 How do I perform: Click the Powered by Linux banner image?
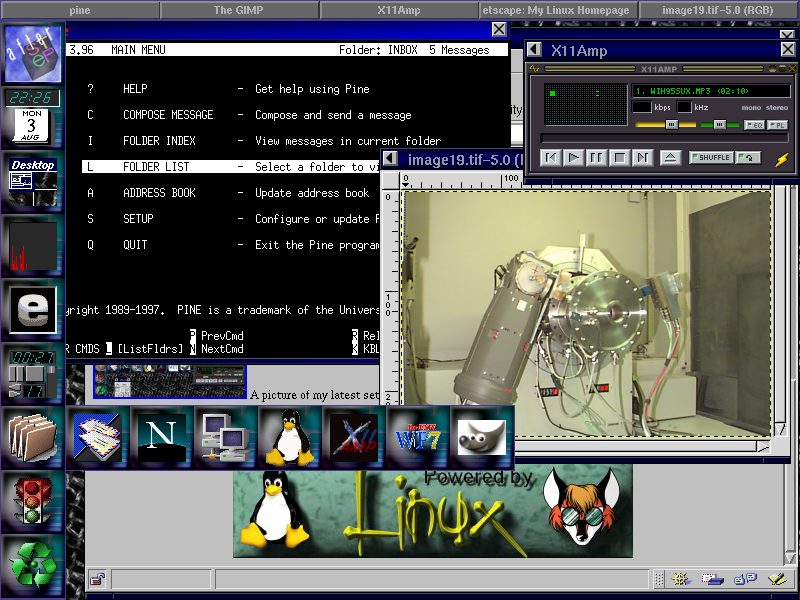pyautogui.click(x=433, y=513)
